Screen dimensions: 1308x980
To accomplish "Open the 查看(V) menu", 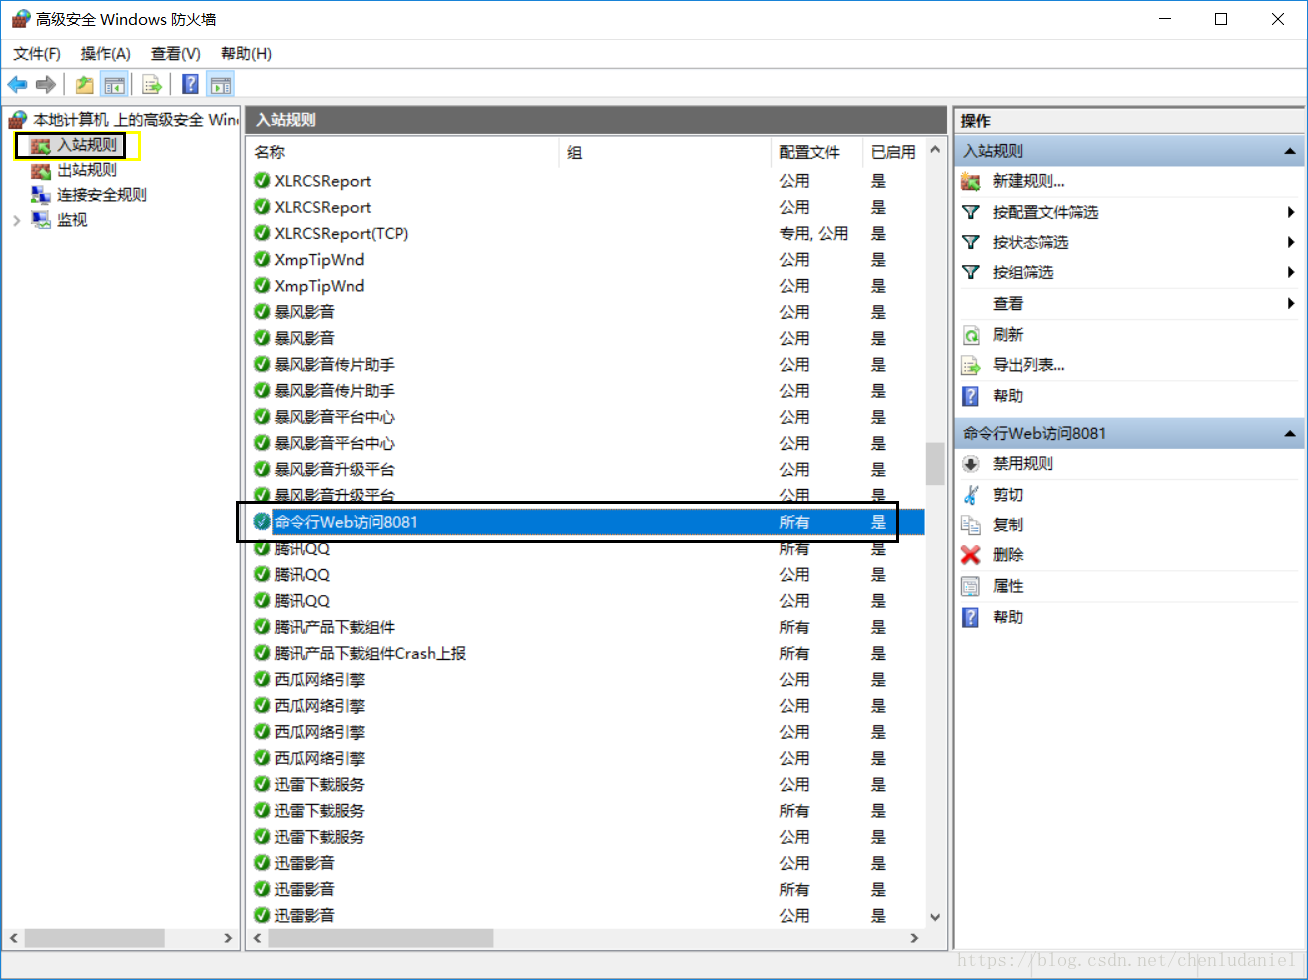I will click(176, 53).
